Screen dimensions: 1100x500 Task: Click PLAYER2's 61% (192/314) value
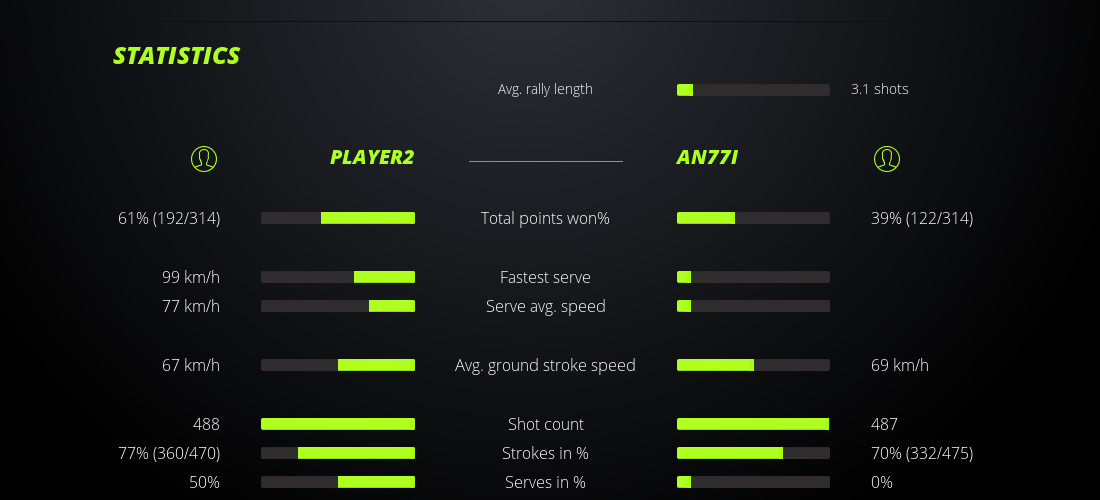[x=169, y=218]
